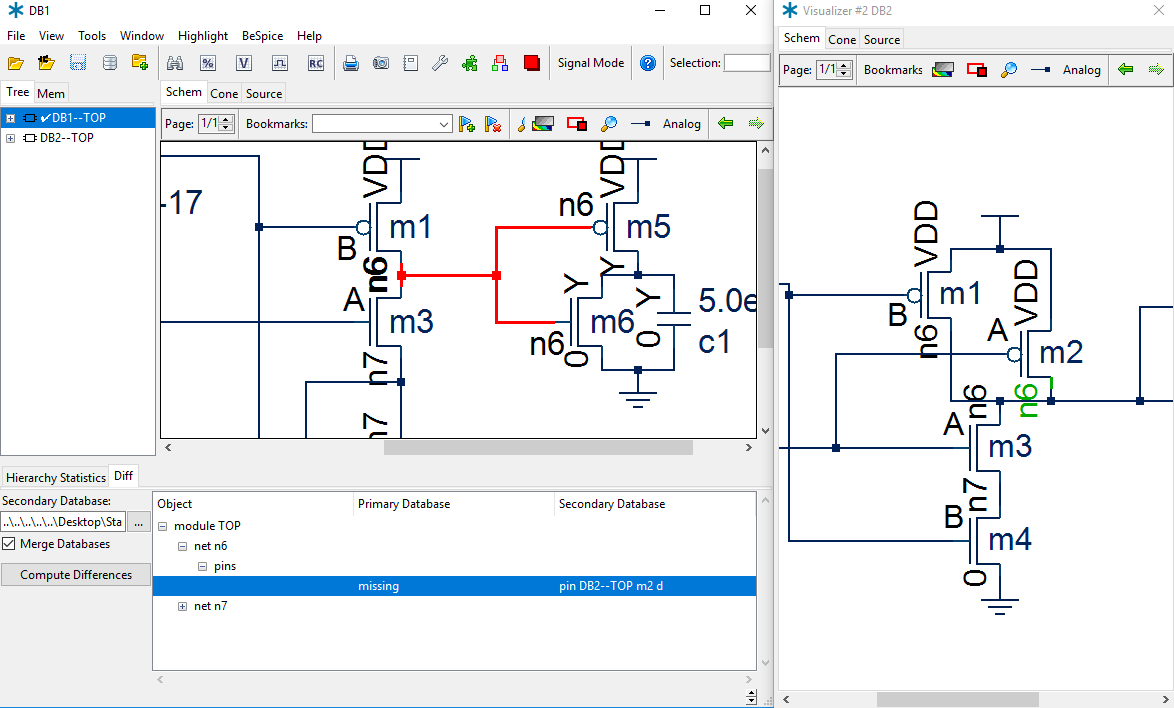This screenshot has height=708, width=1174.
Task: Click the color palette icon in DB1 schematic toolbar
Action: [543, 124]
